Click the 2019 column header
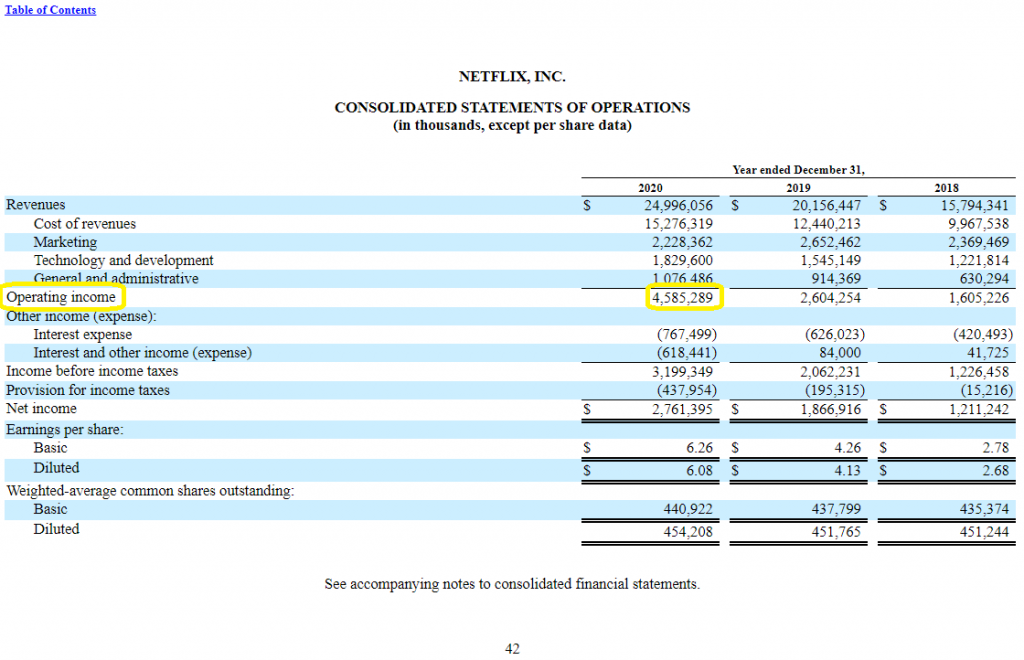The height and width of the screenshot is (660, 1024). (x=798, y=188)
